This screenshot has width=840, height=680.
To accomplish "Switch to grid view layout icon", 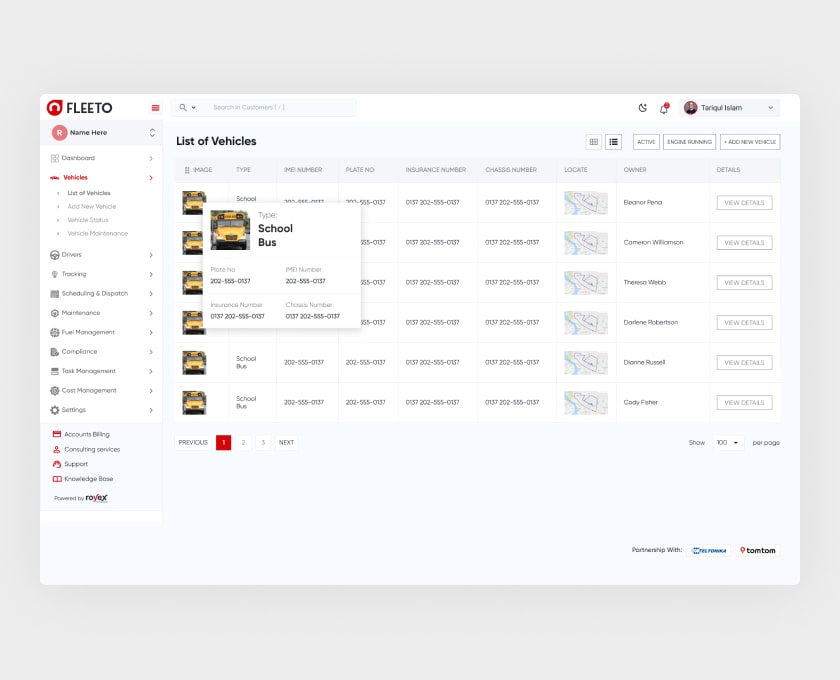I will 594,142.
